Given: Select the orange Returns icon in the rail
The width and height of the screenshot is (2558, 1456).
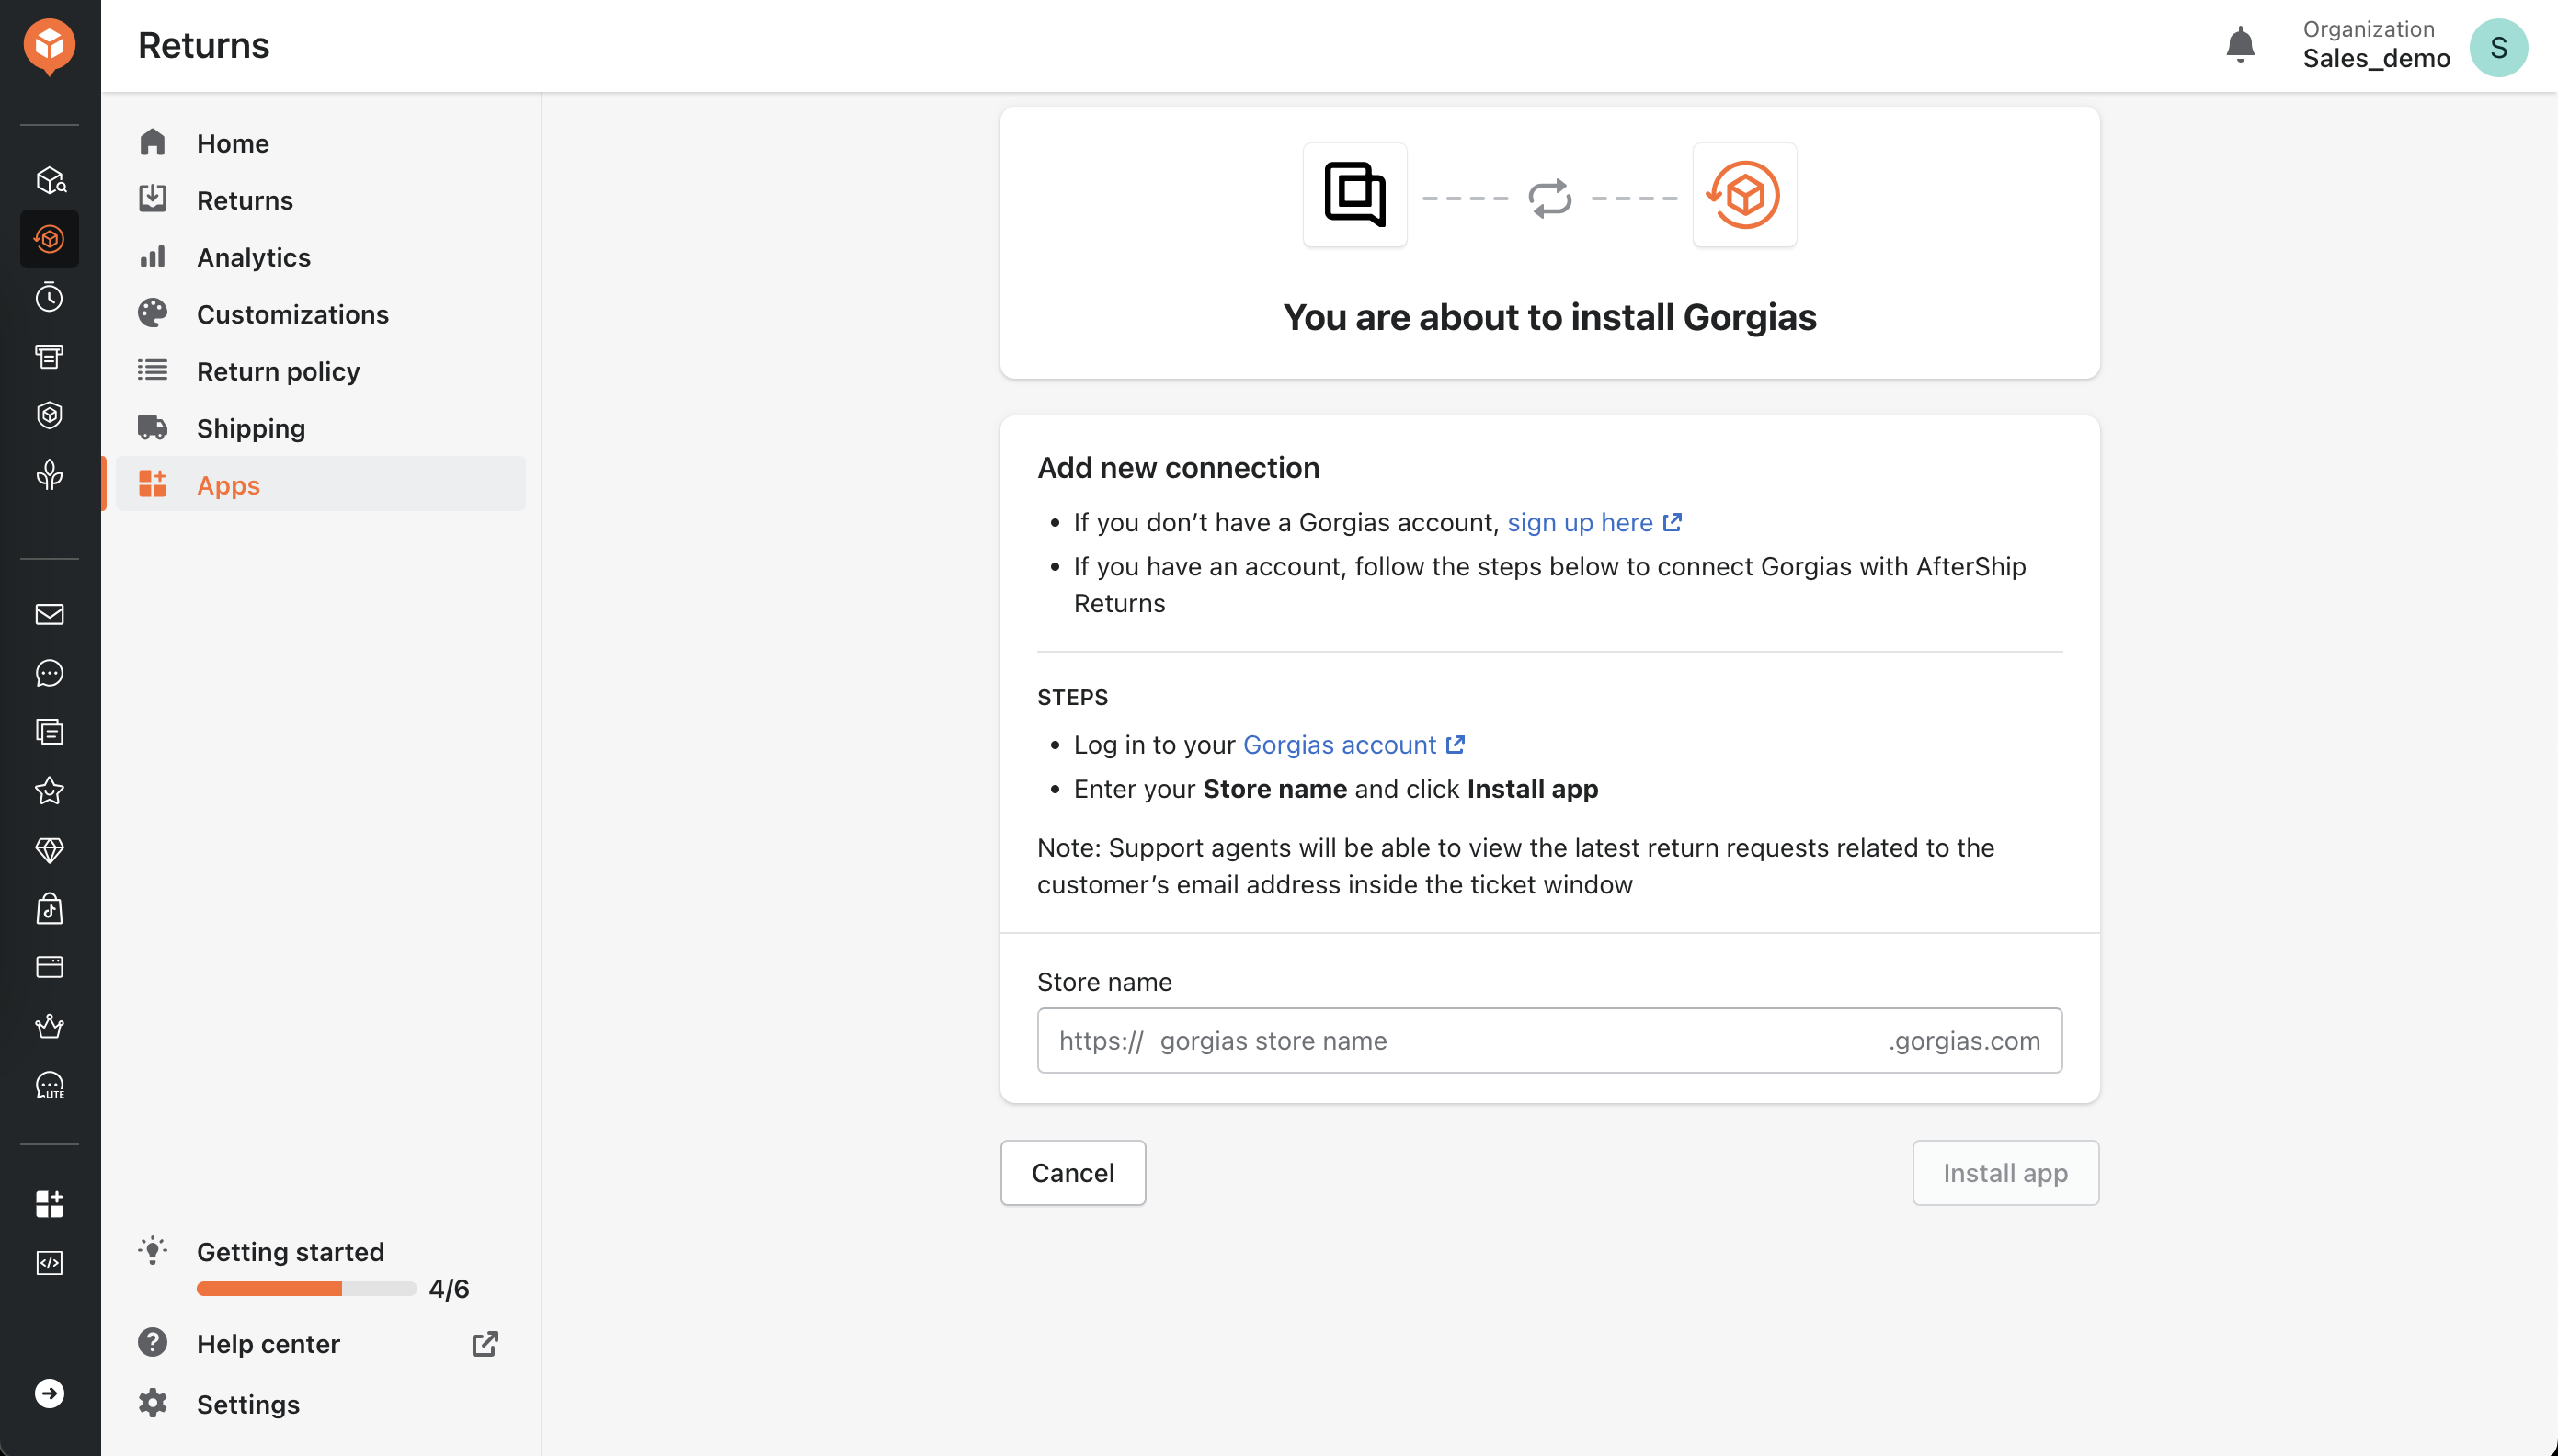Looking at the screenshot, I should click(49, 239).
